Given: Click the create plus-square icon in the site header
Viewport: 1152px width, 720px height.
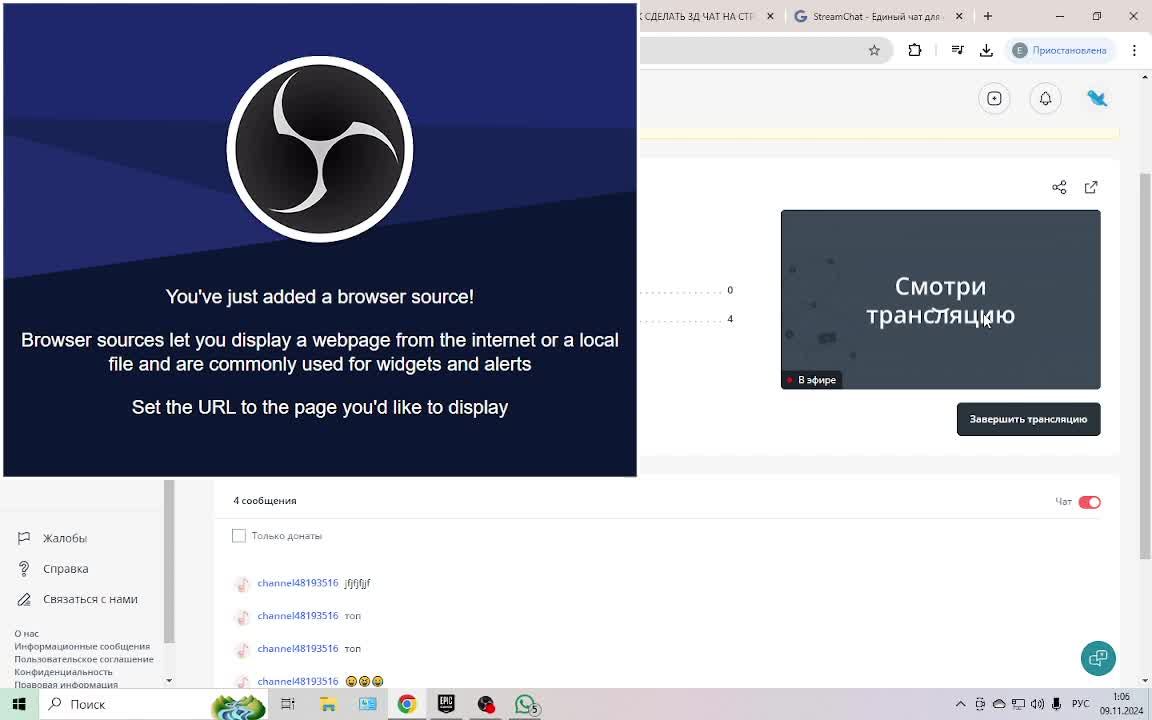Looking at the screenshot, I should (x=994, y=98).
